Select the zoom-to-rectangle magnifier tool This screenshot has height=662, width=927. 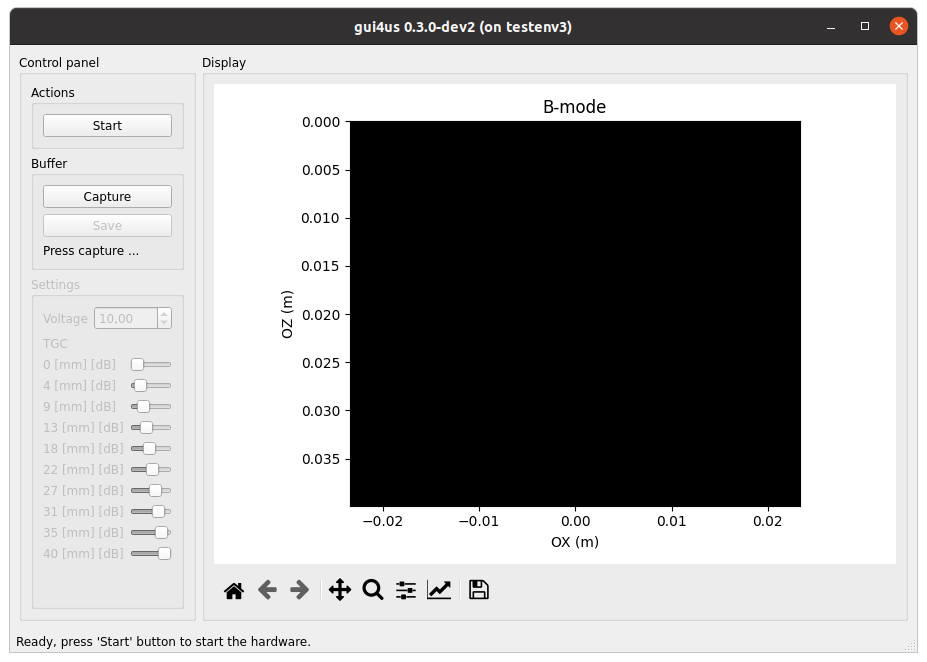coord(373,590)
